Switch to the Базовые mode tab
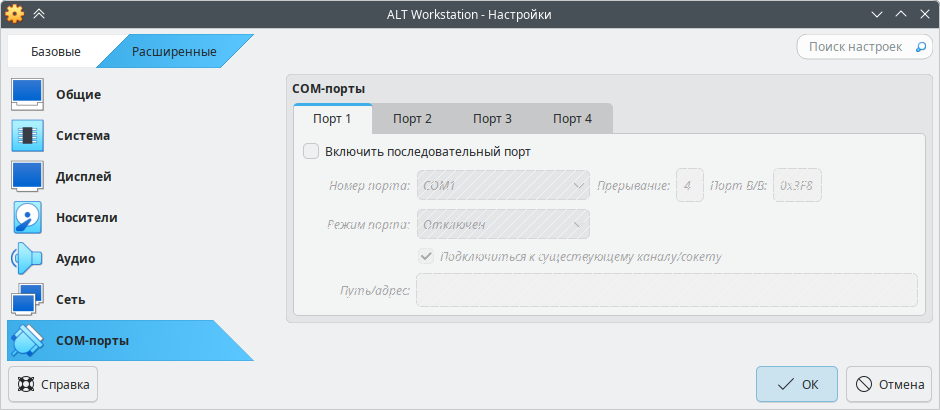The height and width of the screenshot is (410, 940). tap(56, 52)
